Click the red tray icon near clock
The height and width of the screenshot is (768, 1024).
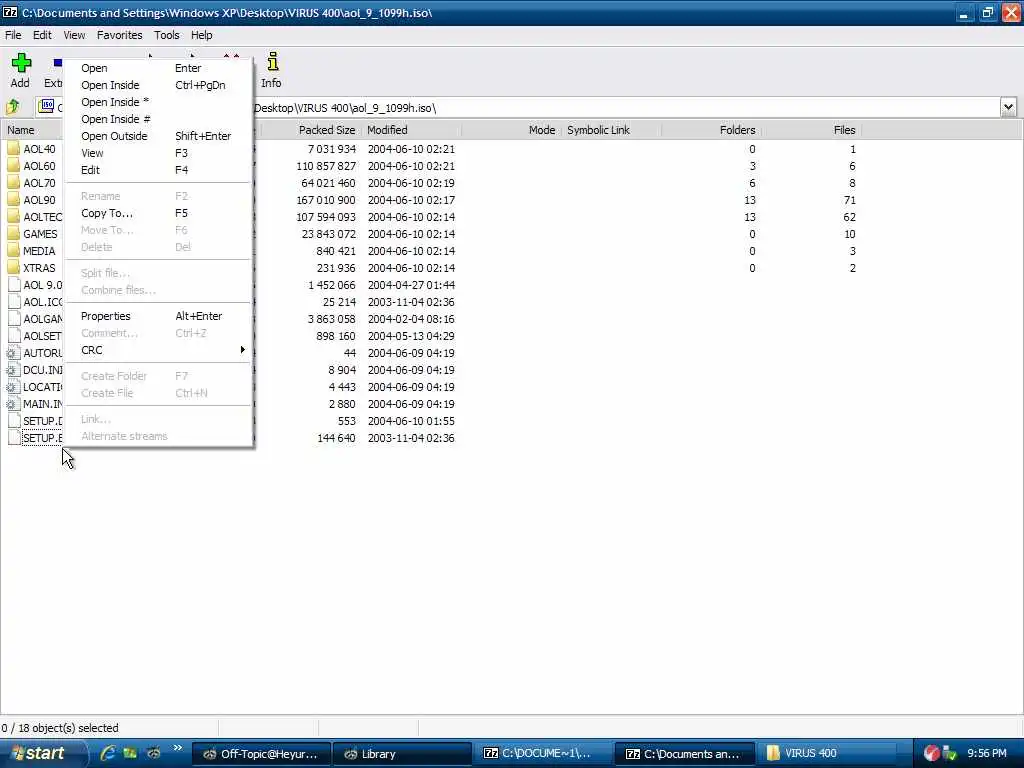(932, 753)
